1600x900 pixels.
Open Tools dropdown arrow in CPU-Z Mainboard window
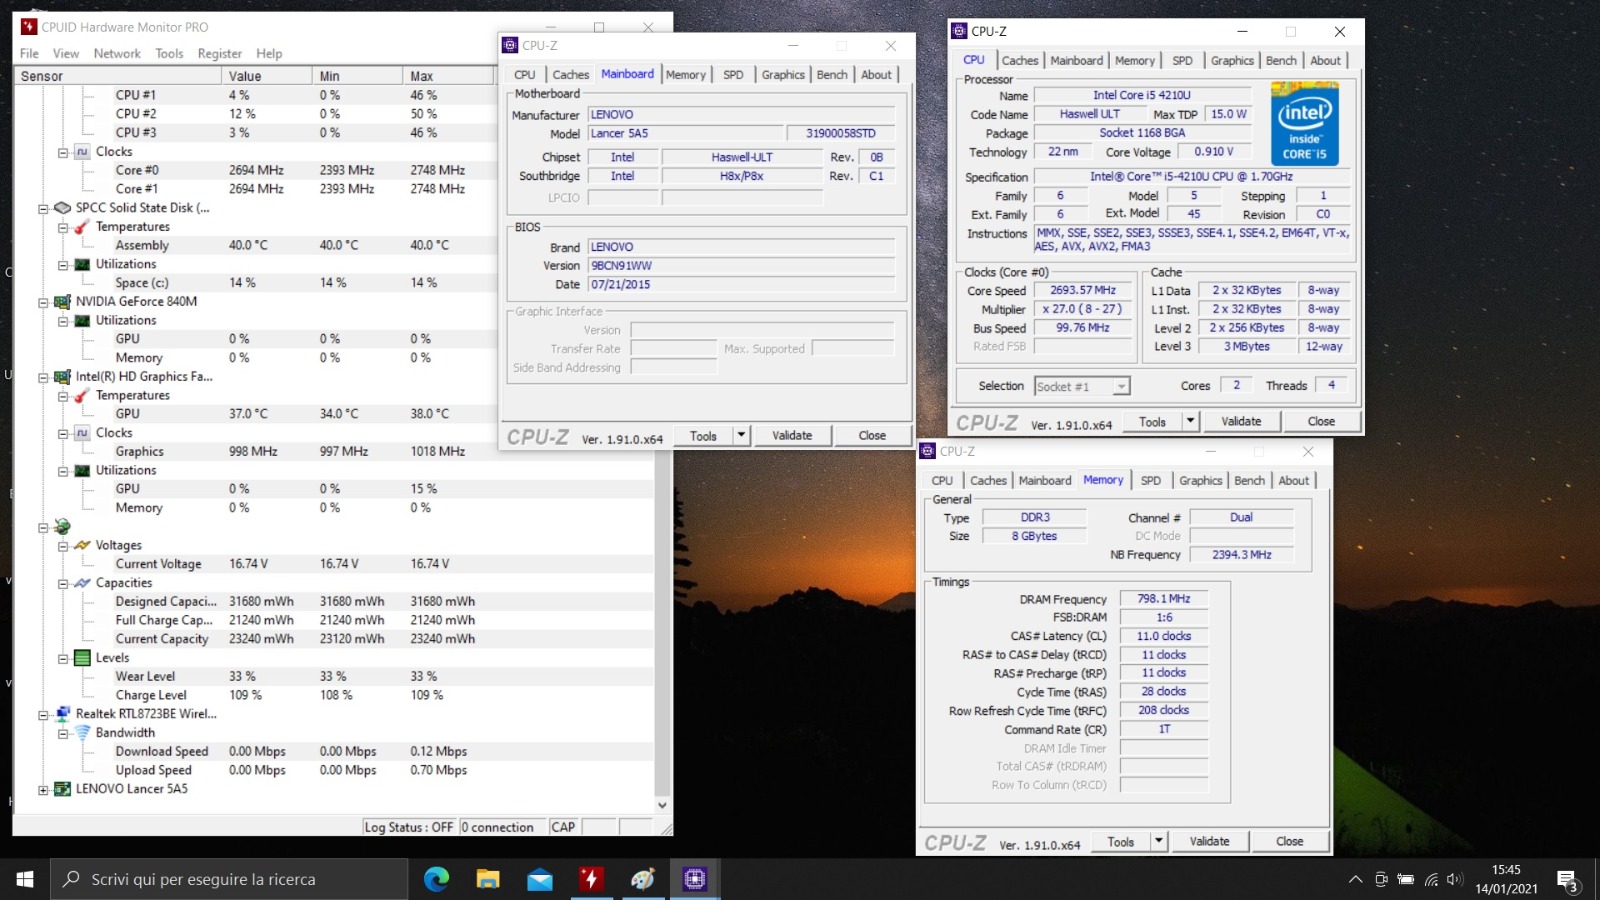741,435
